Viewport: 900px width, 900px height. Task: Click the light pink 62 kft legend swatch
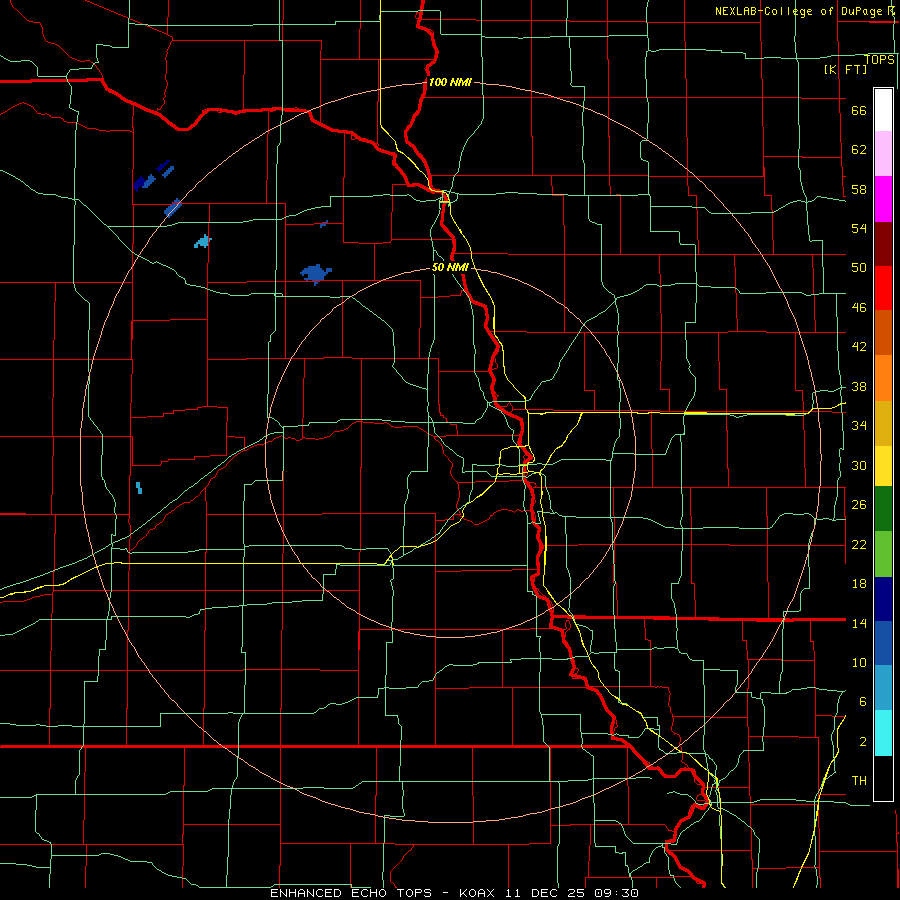click(x=883, y=154)
